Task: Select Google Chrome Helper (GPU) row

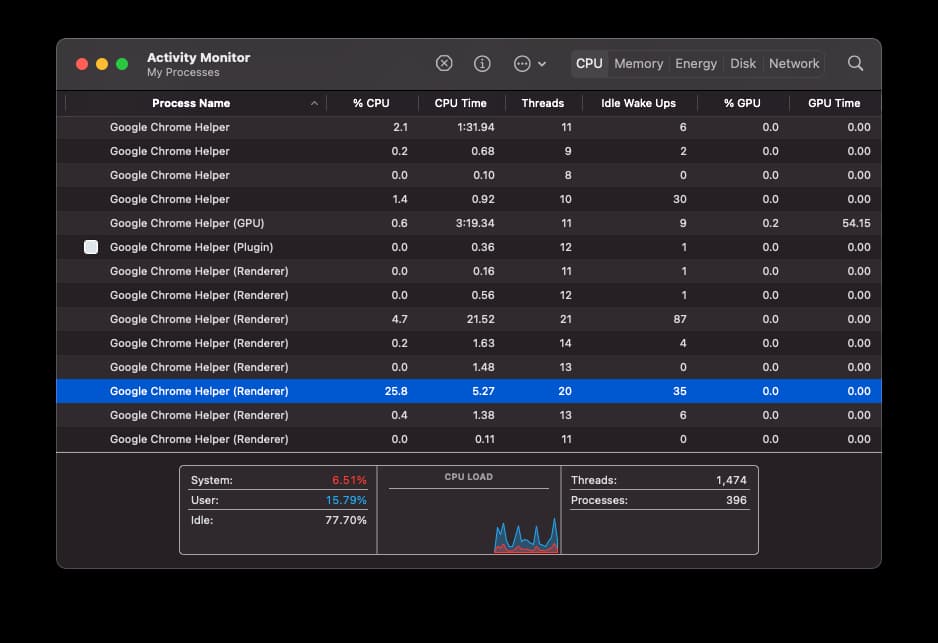Action: click(x=468, y=223)
